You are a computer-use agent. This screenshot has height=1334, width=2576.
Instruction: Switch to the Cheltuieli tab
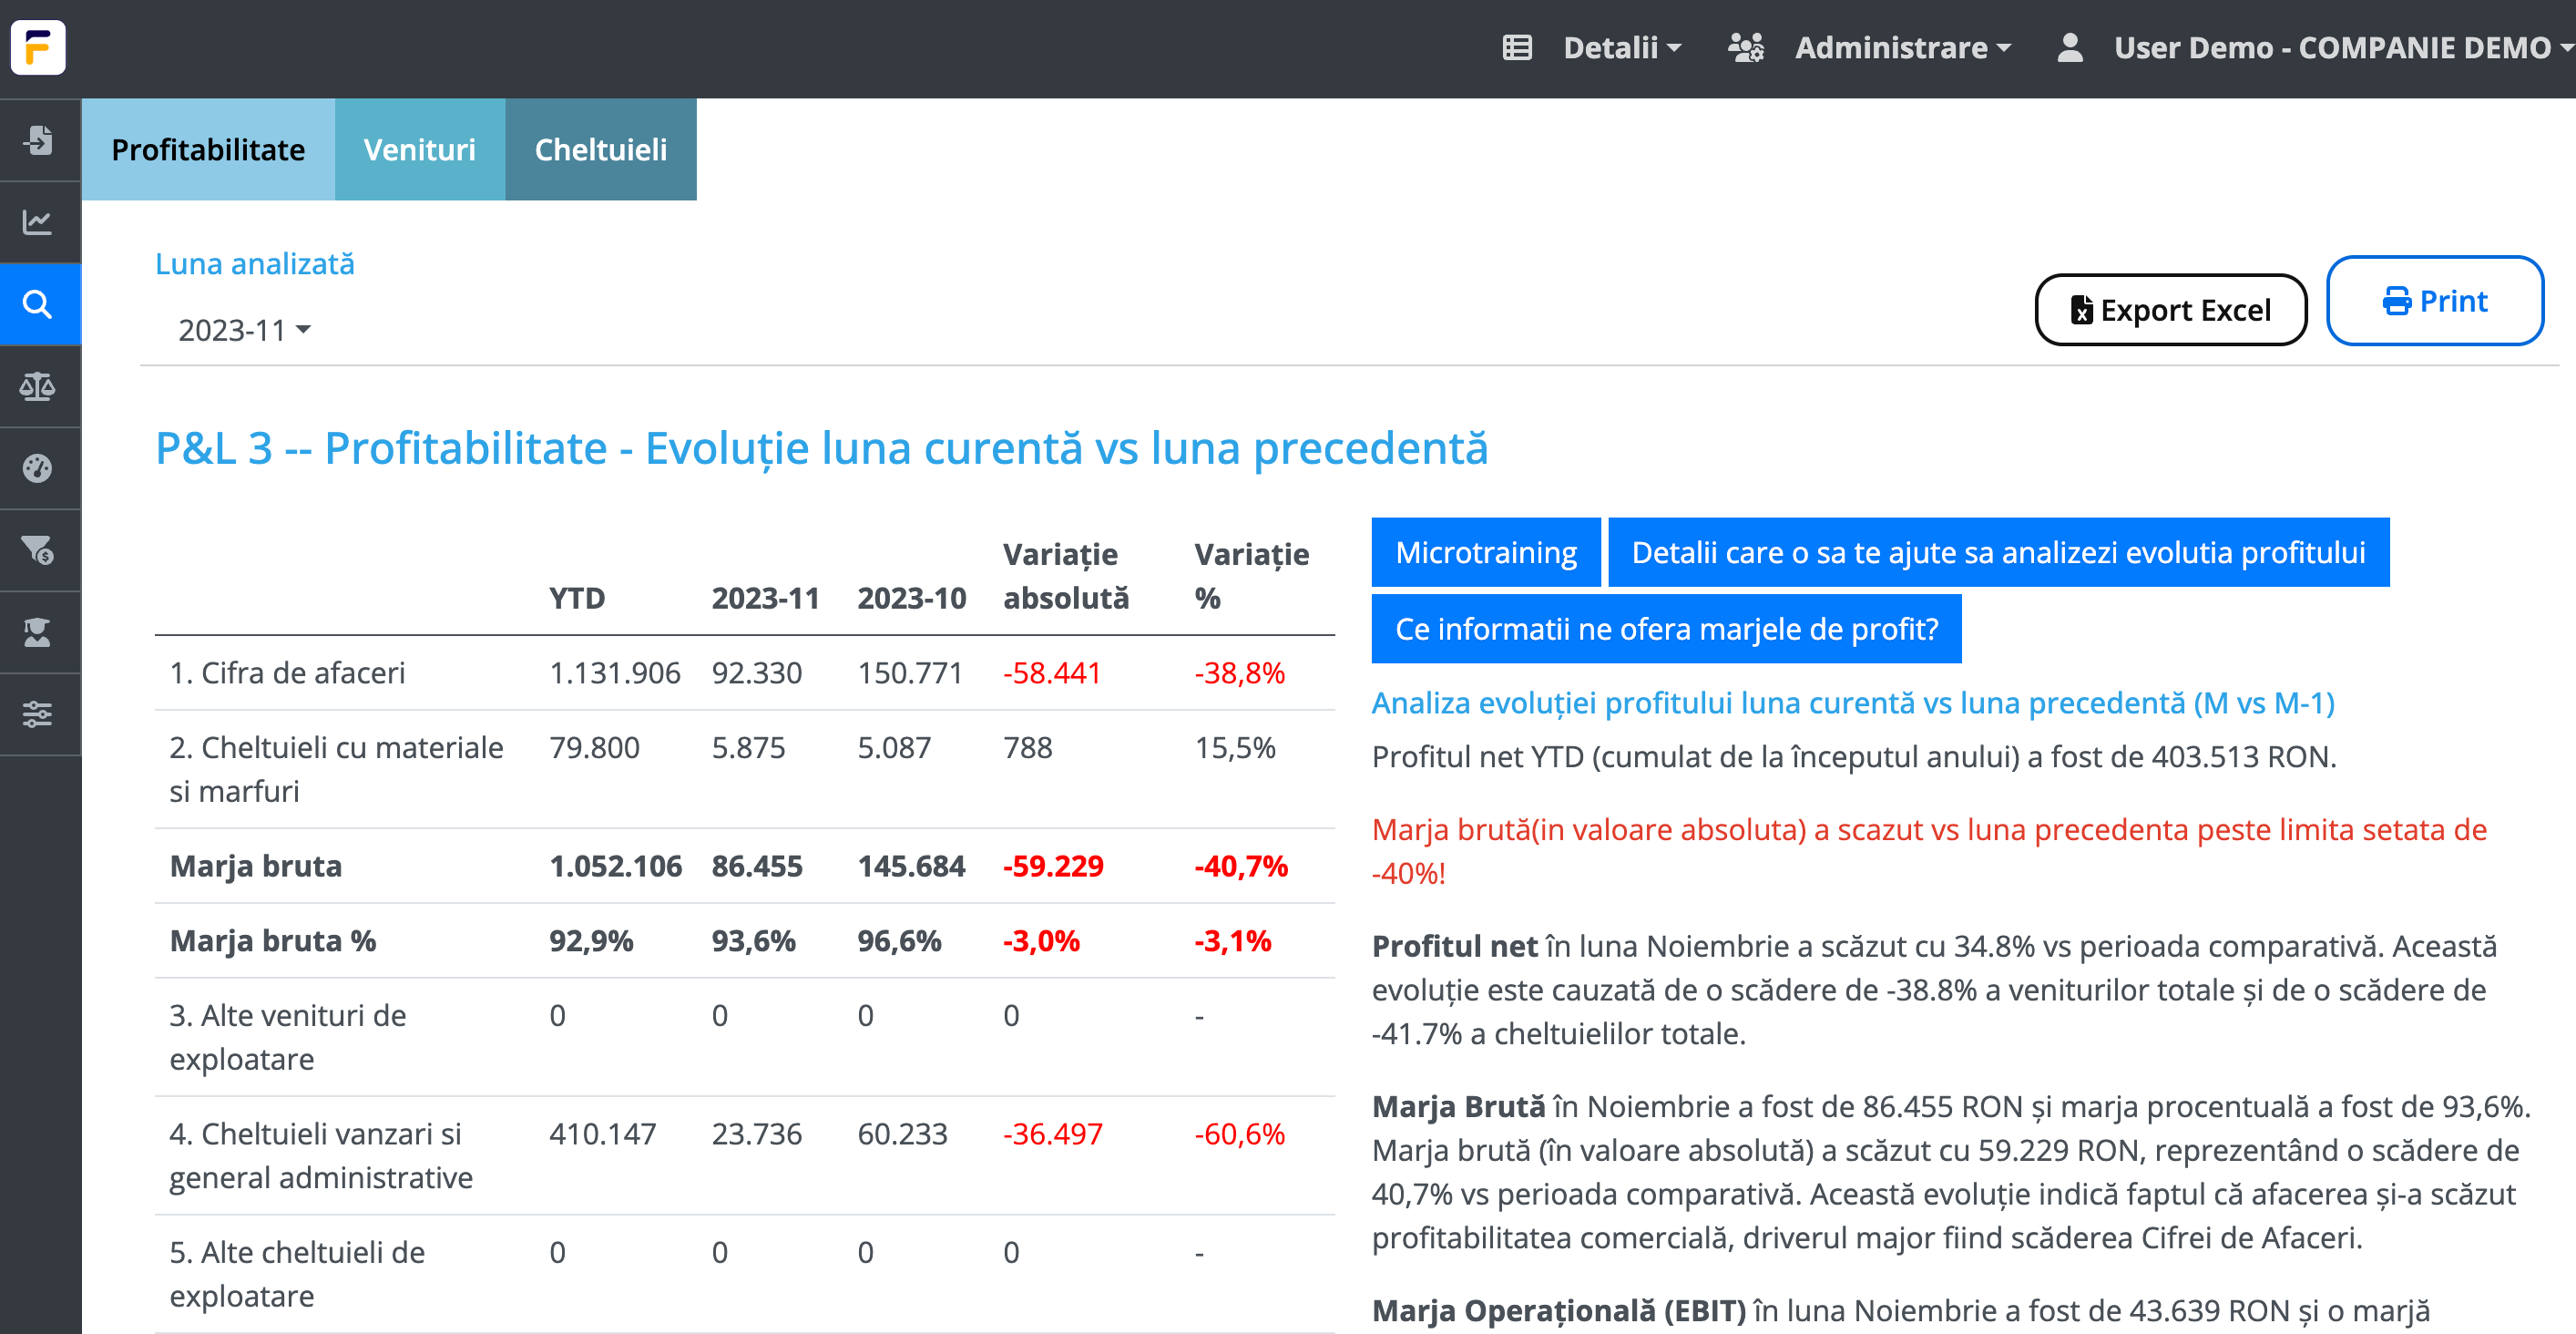pyautogui.click(x=600, y=149)
